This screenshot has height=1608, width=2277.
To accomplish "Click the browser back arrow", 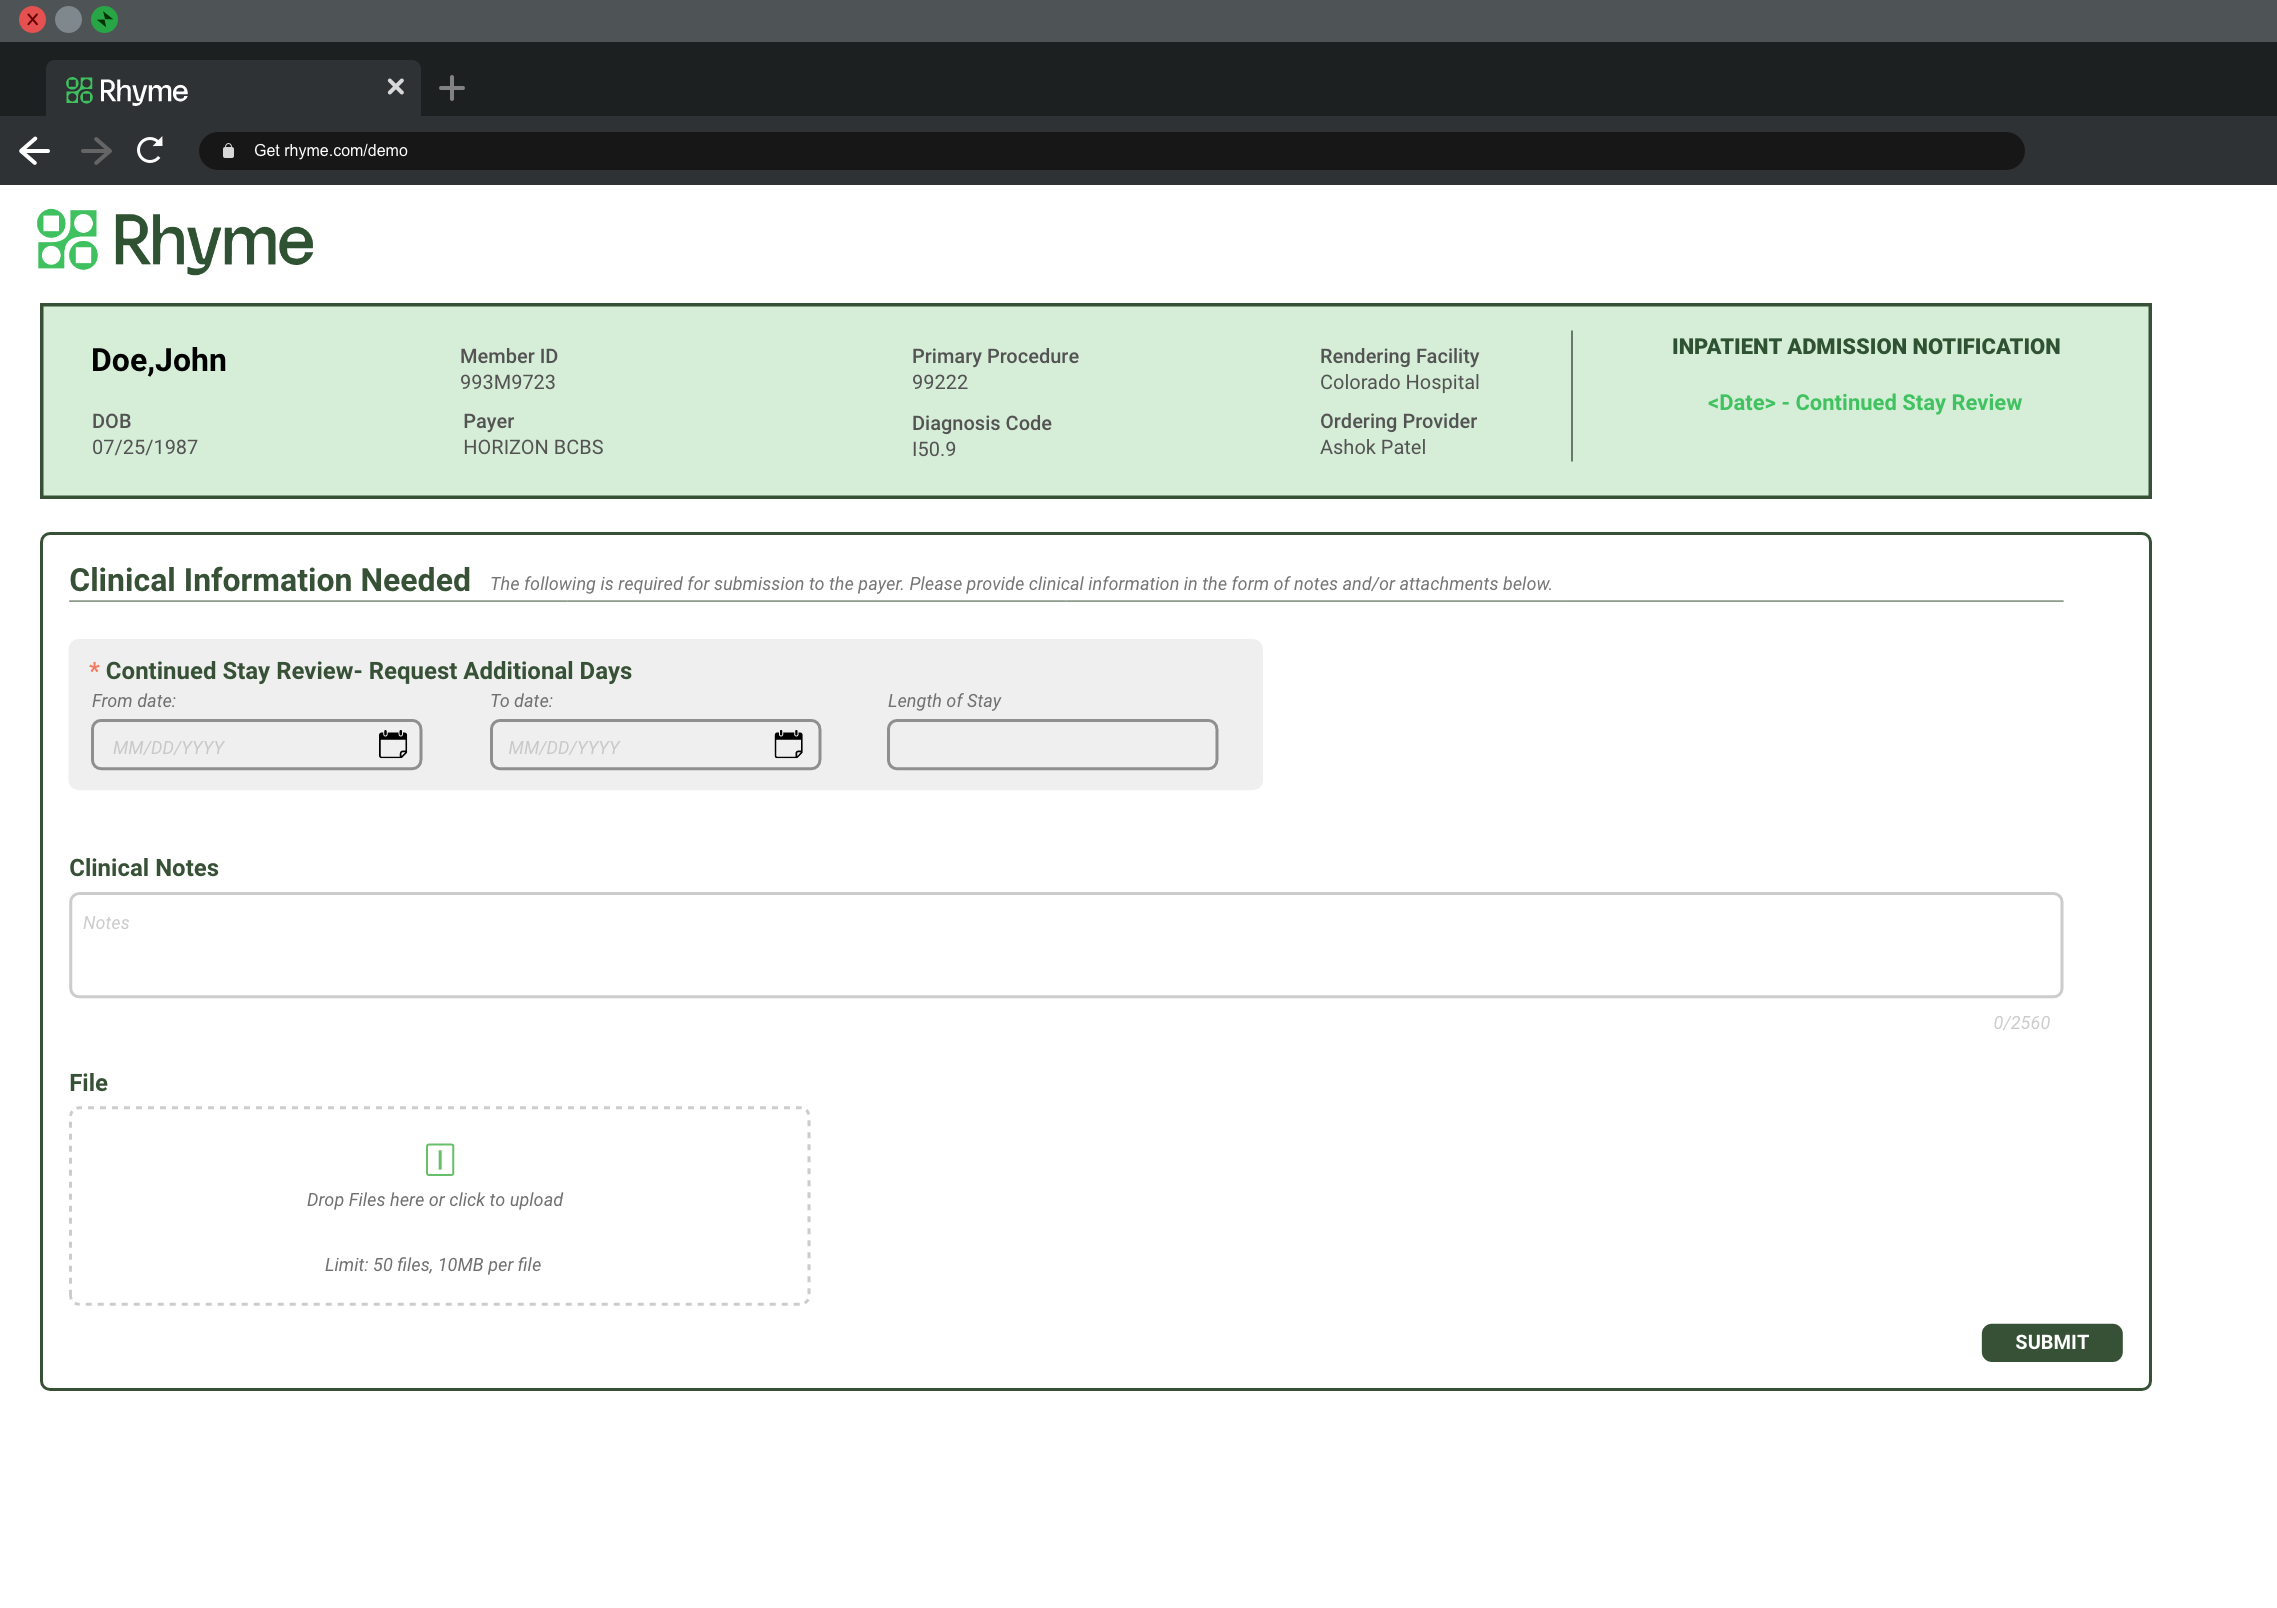I will (35, 151).
